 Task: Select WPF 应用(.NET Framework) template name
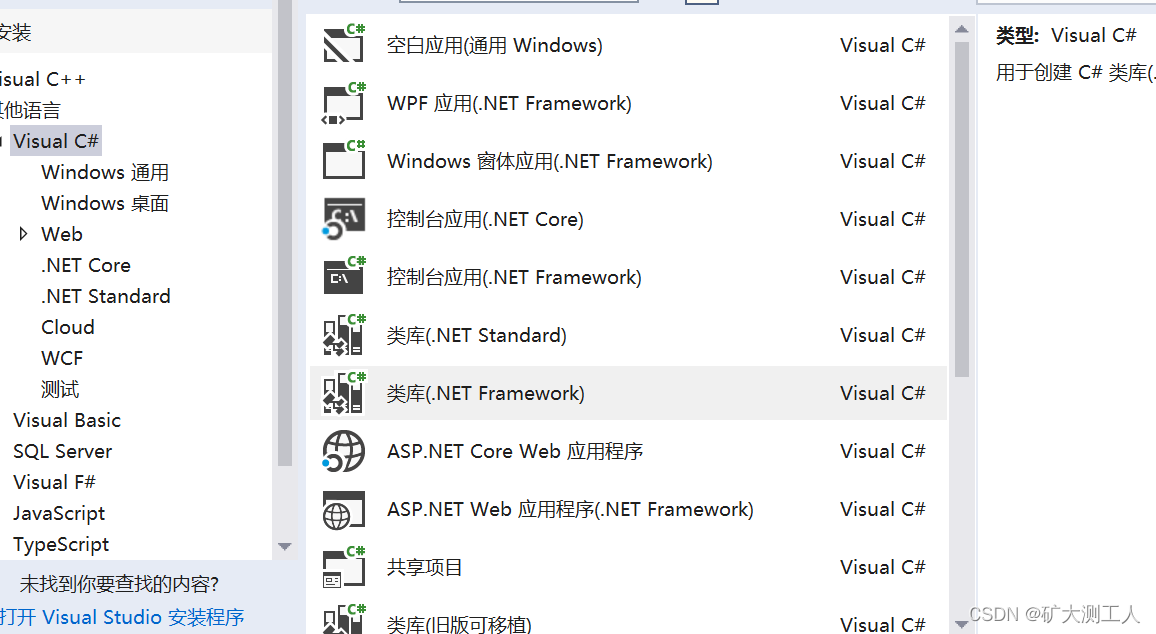click(509, 103)
